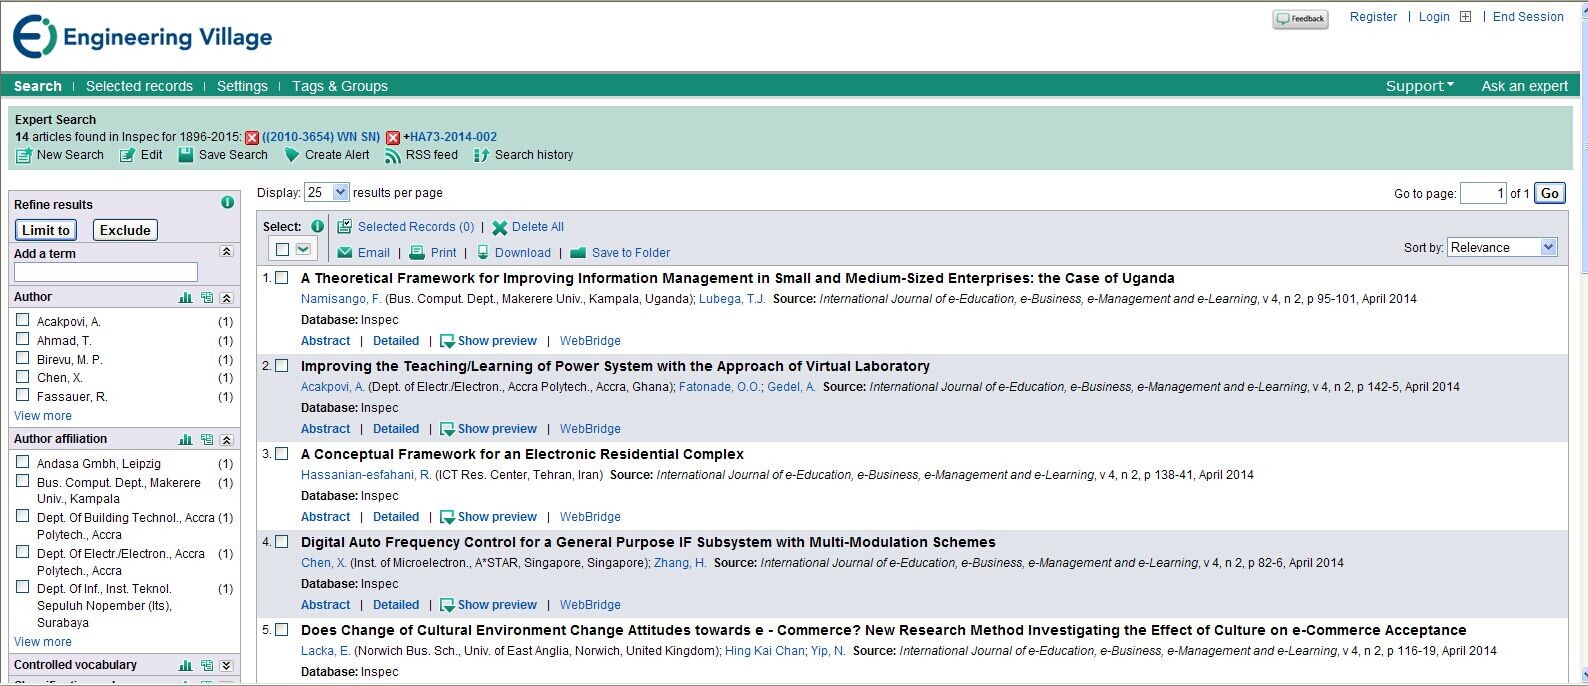Click the RSS feed icon
1588x686 pixels.
pyautogui.click(x=393, y=155)
